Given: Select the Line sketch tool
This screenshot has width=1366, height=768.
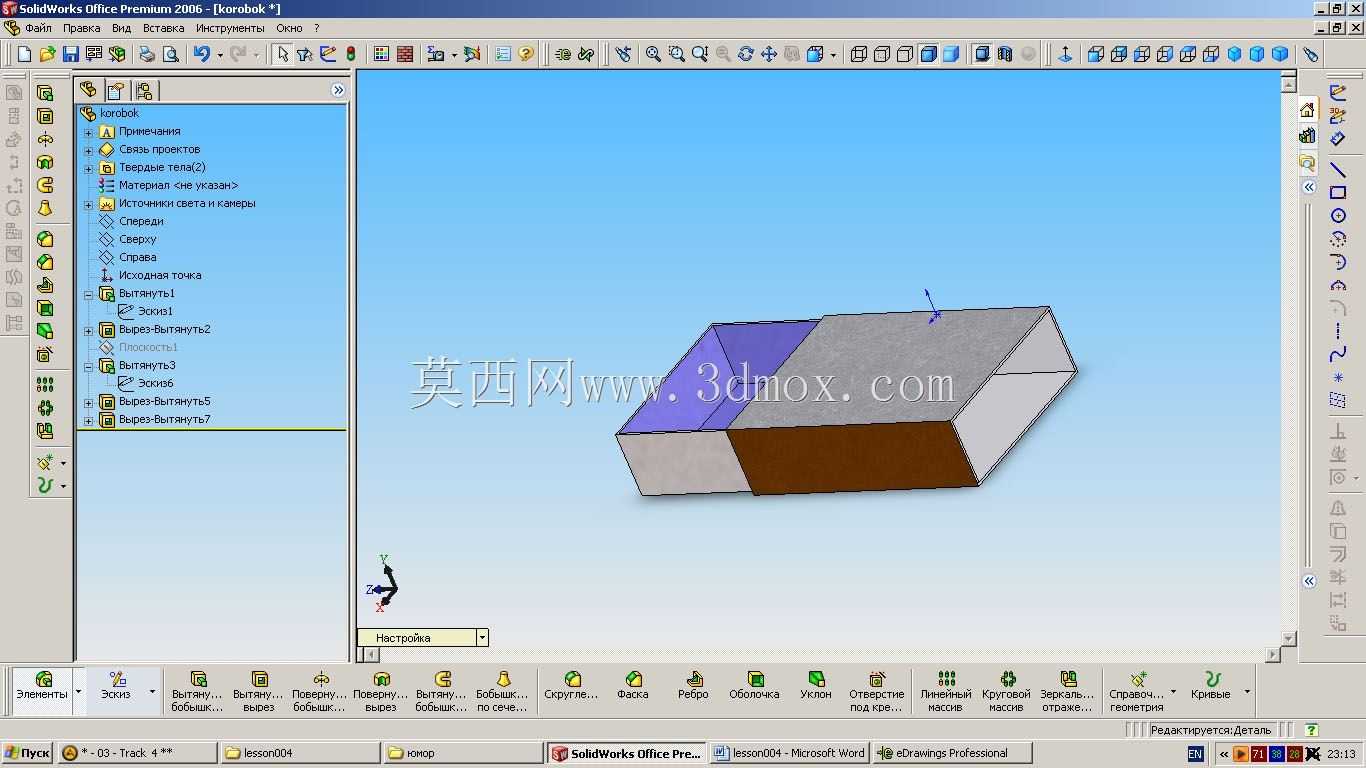Looking at the screenshot, I should [x=1338, y=169].
